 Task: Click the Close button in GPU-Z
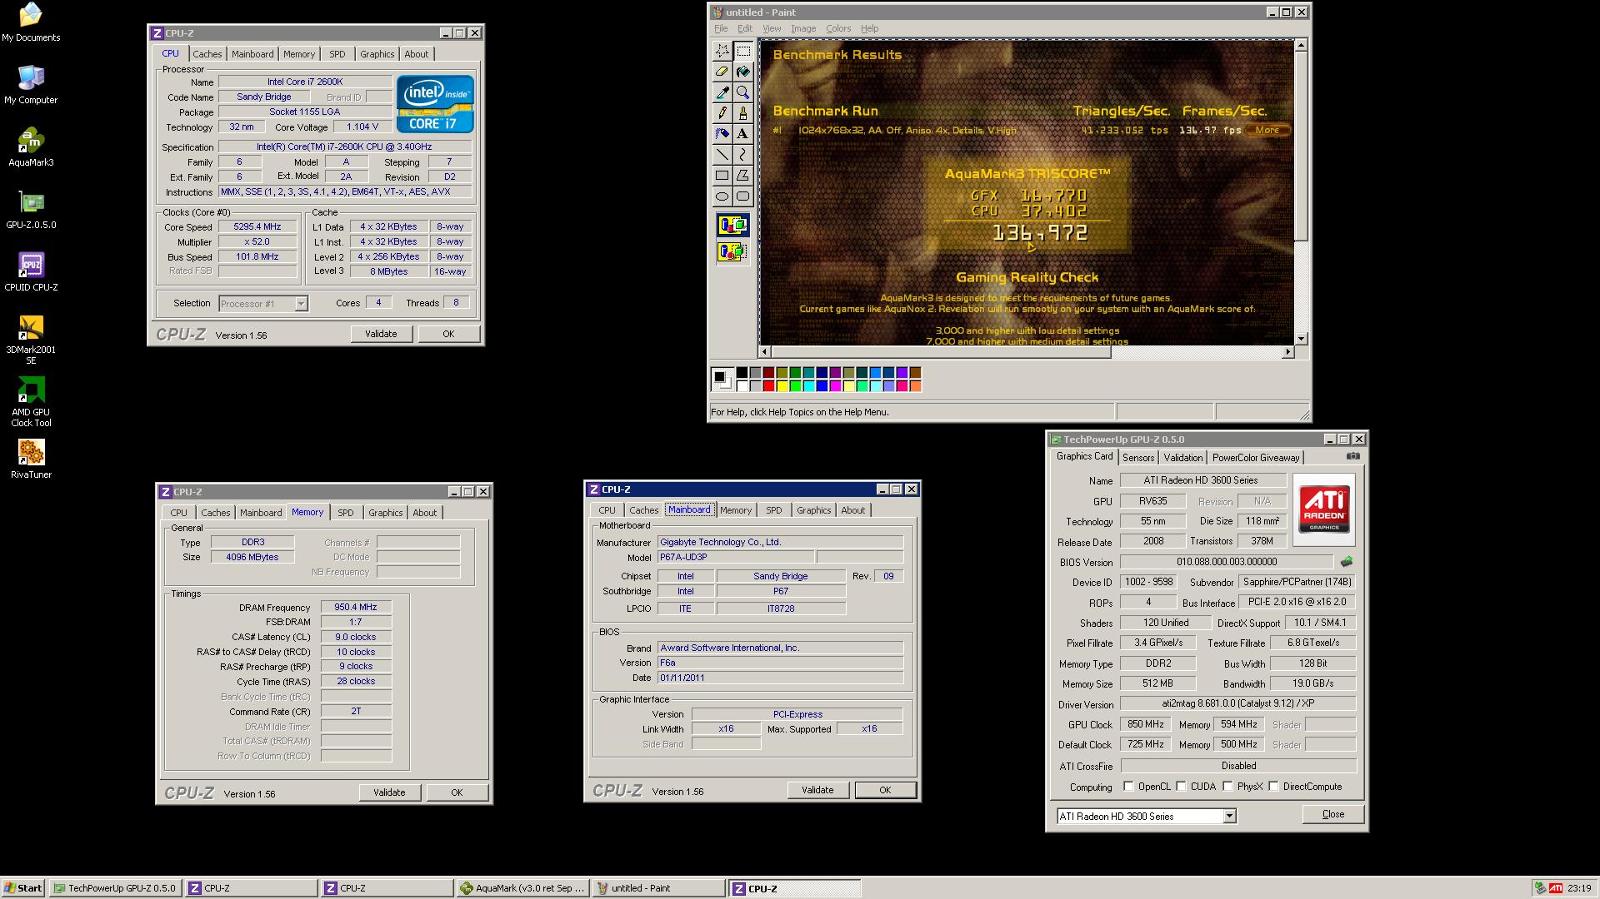[1333, 814]
